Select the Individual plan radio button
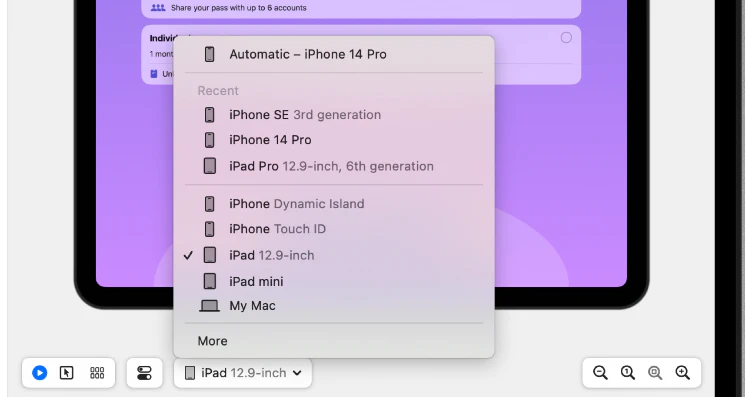 click(566, 38)
